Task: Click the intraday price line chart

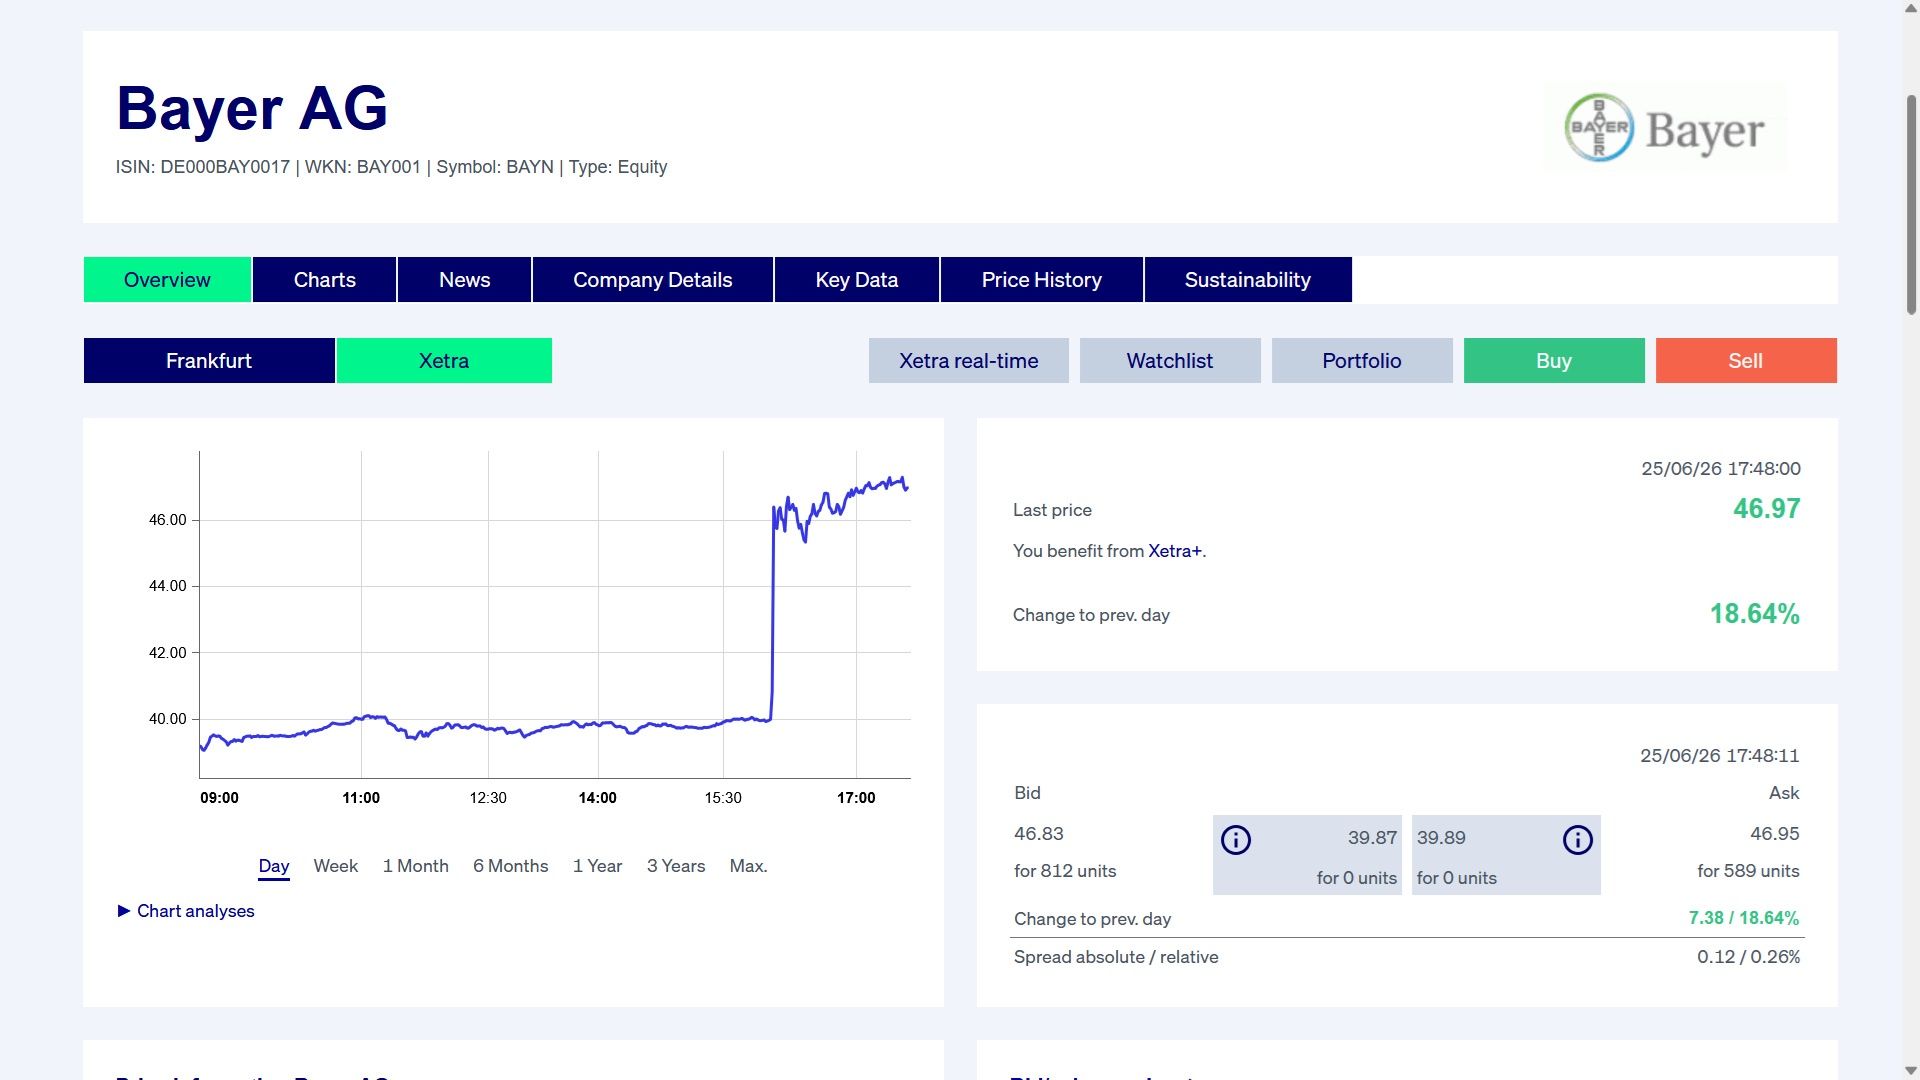Action: pyautogui.click(x=555, y=614)
